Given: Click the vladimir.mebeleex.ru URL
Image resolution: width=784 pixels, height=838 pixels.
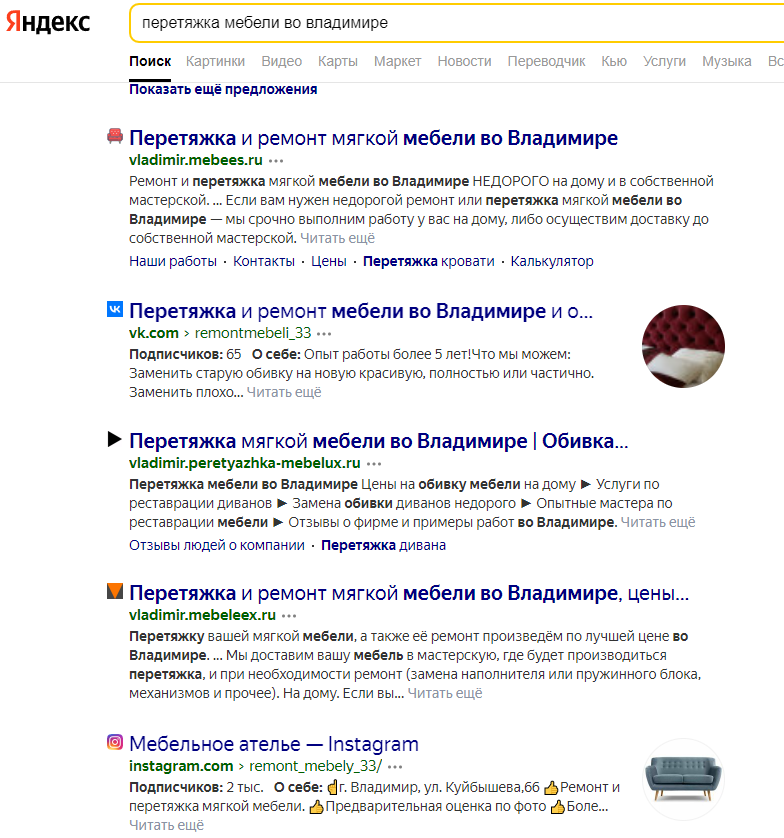Looking at the screenshot, I should point(203,615).
